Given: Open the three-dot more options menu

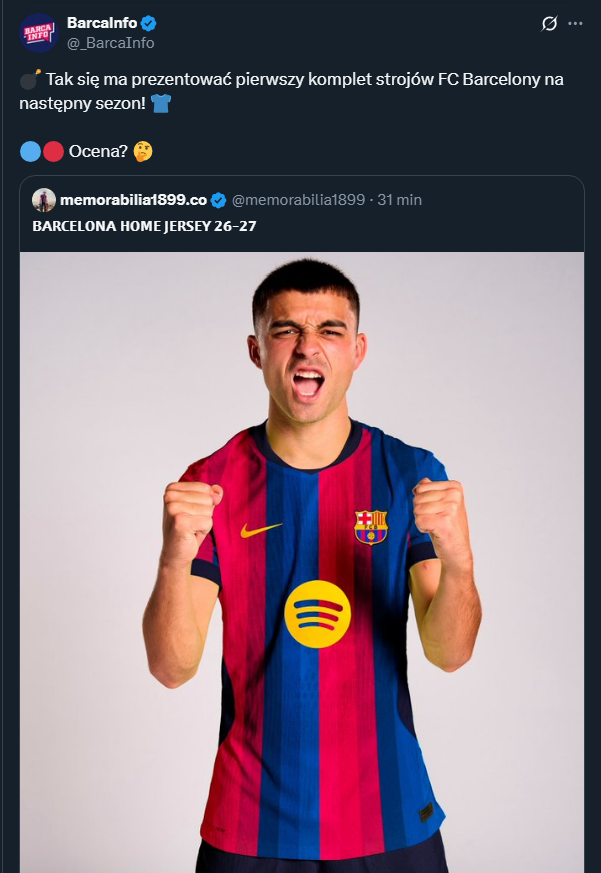Looking at the screenshot, I should point(575,23).
